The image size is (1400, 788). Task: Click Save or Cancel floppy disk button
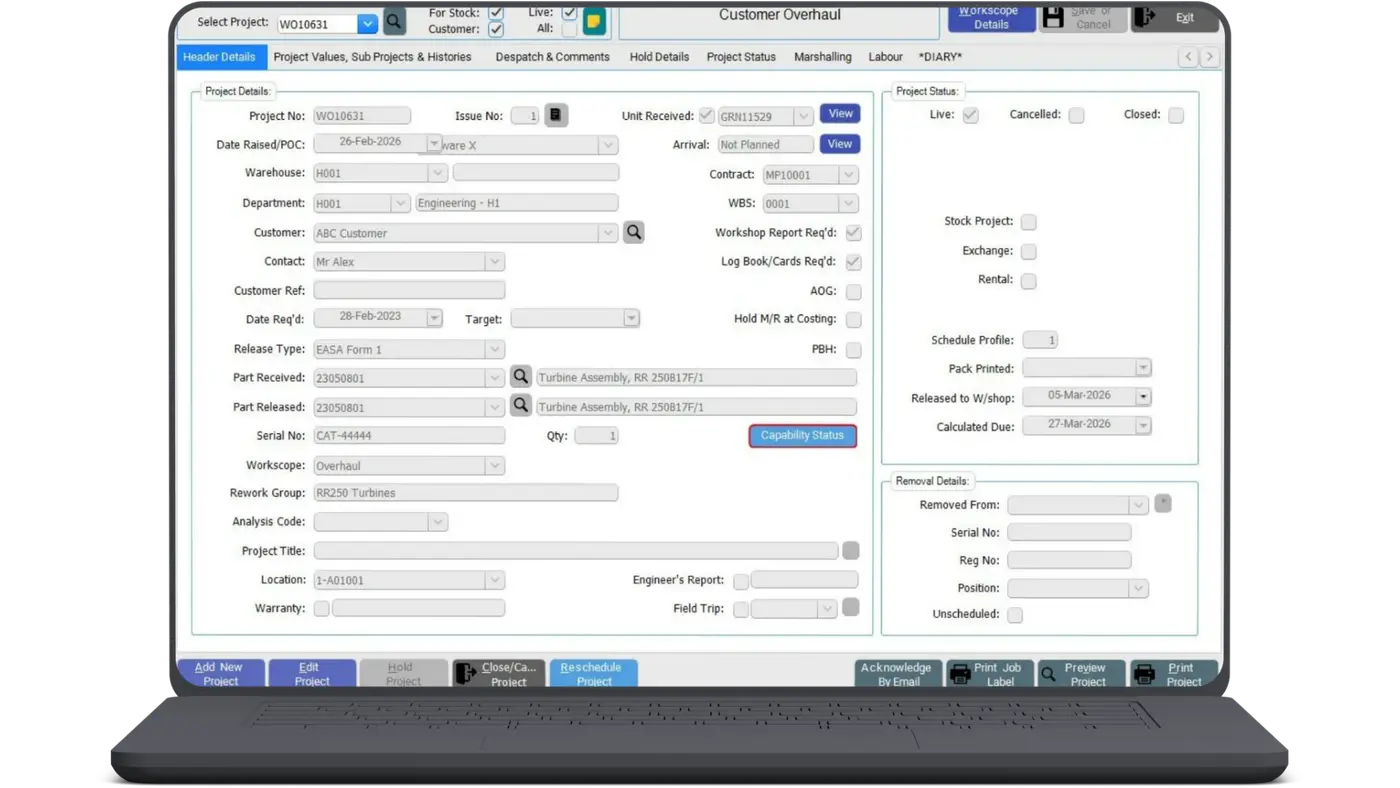1083,18
